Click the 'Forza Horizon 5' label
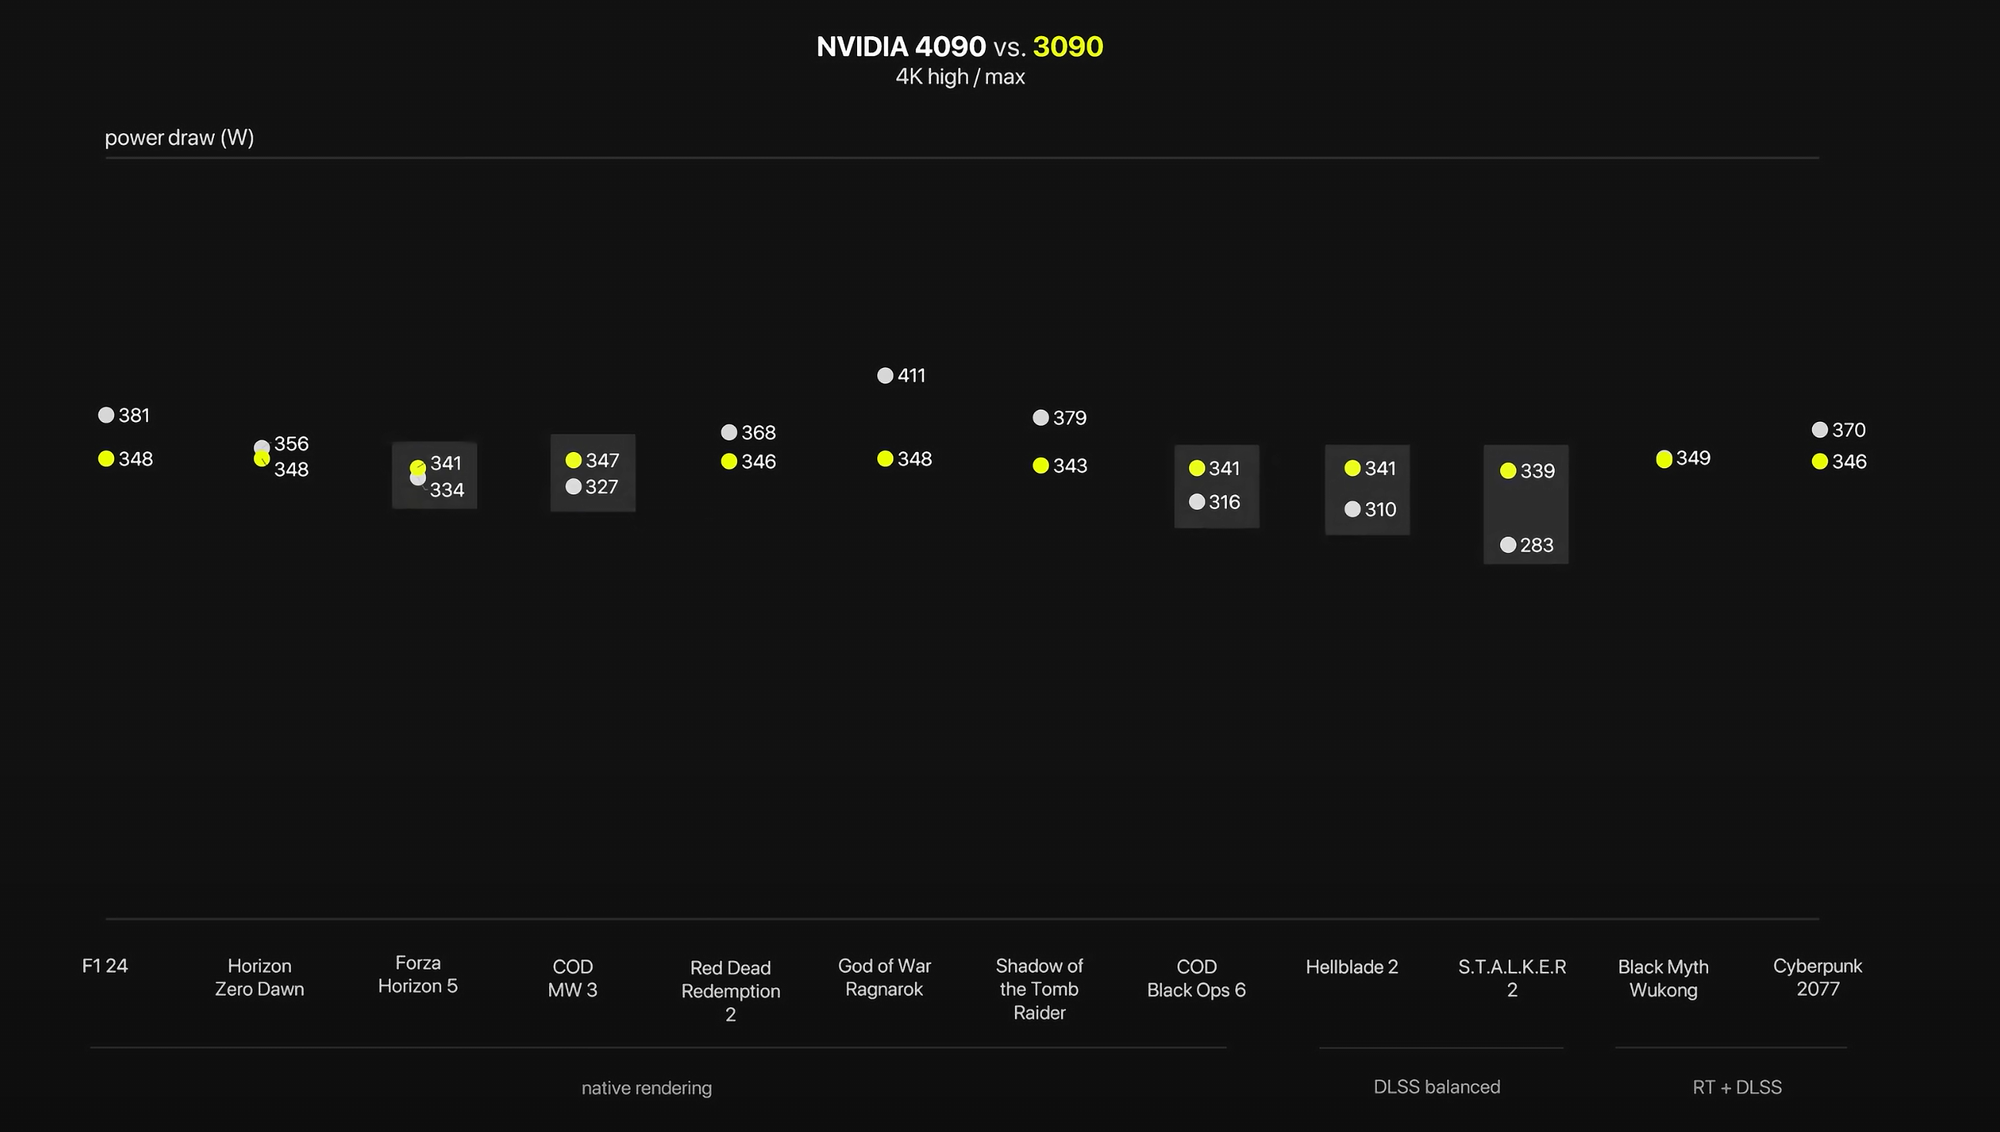The image size is (2000, 1132). coord(418,975)
